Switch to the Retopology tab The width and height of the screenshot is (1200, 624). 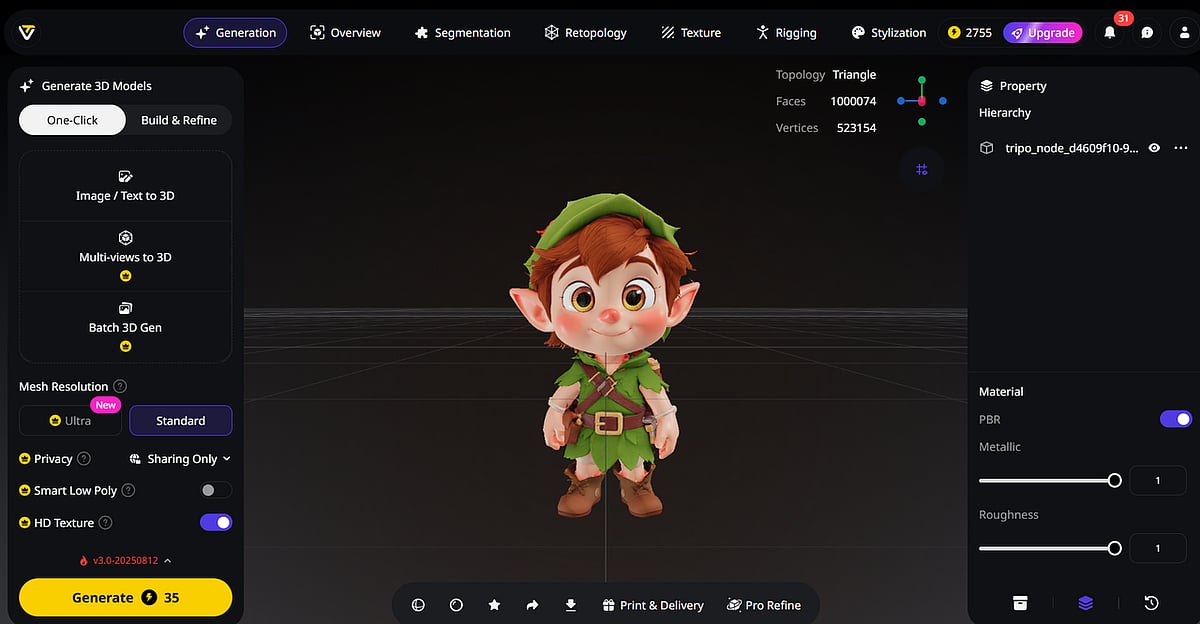[x=586, y=33]
